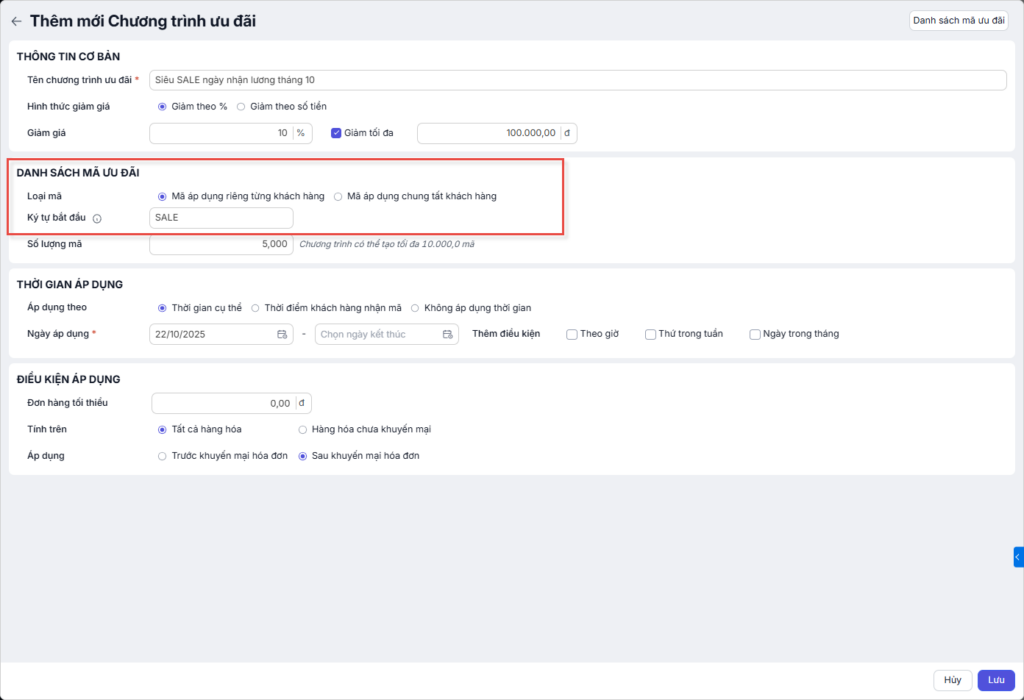Image resolution: width=1024 pixels, height=700 pixels.
Task: Click the Lưu button to save
Action: [995, 680]
